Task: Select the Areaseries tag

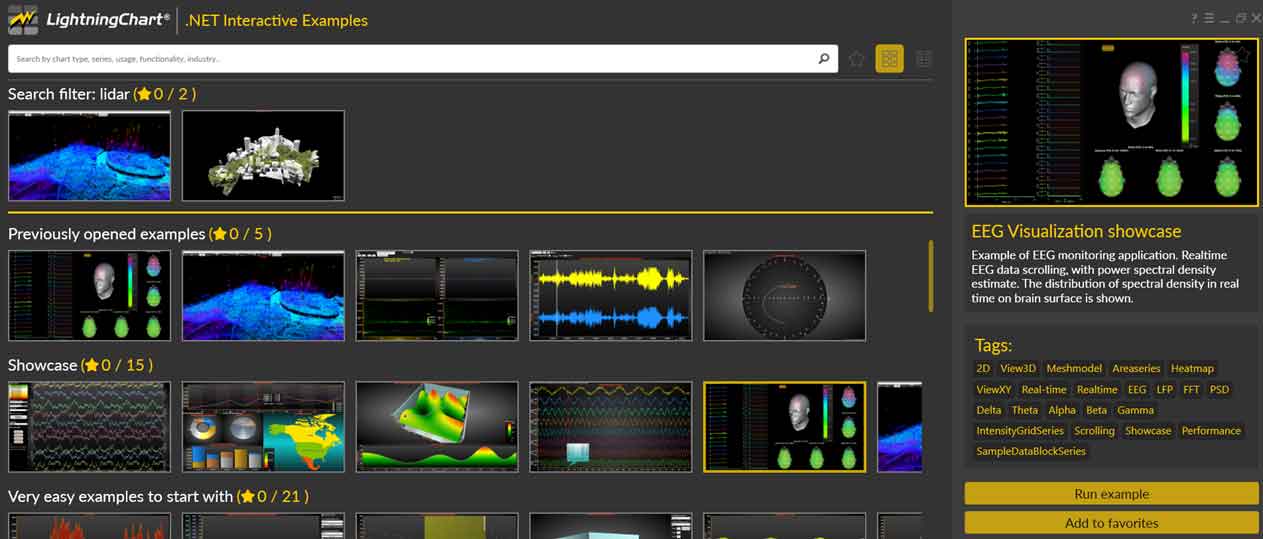Action: [x=1137, y=368]
